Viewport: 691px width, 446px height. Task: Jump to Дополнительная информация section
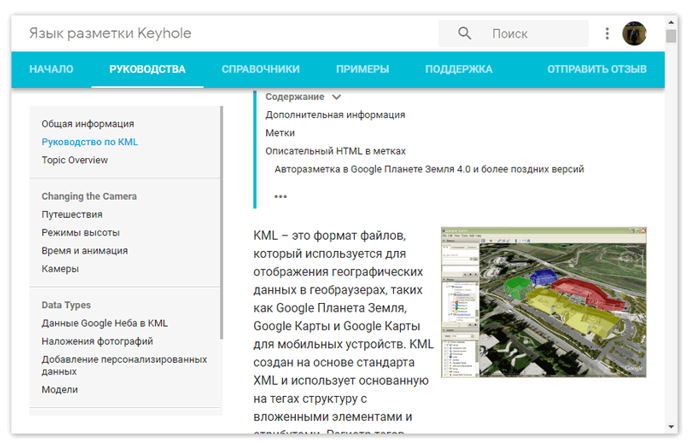click(x=335, y=115)
